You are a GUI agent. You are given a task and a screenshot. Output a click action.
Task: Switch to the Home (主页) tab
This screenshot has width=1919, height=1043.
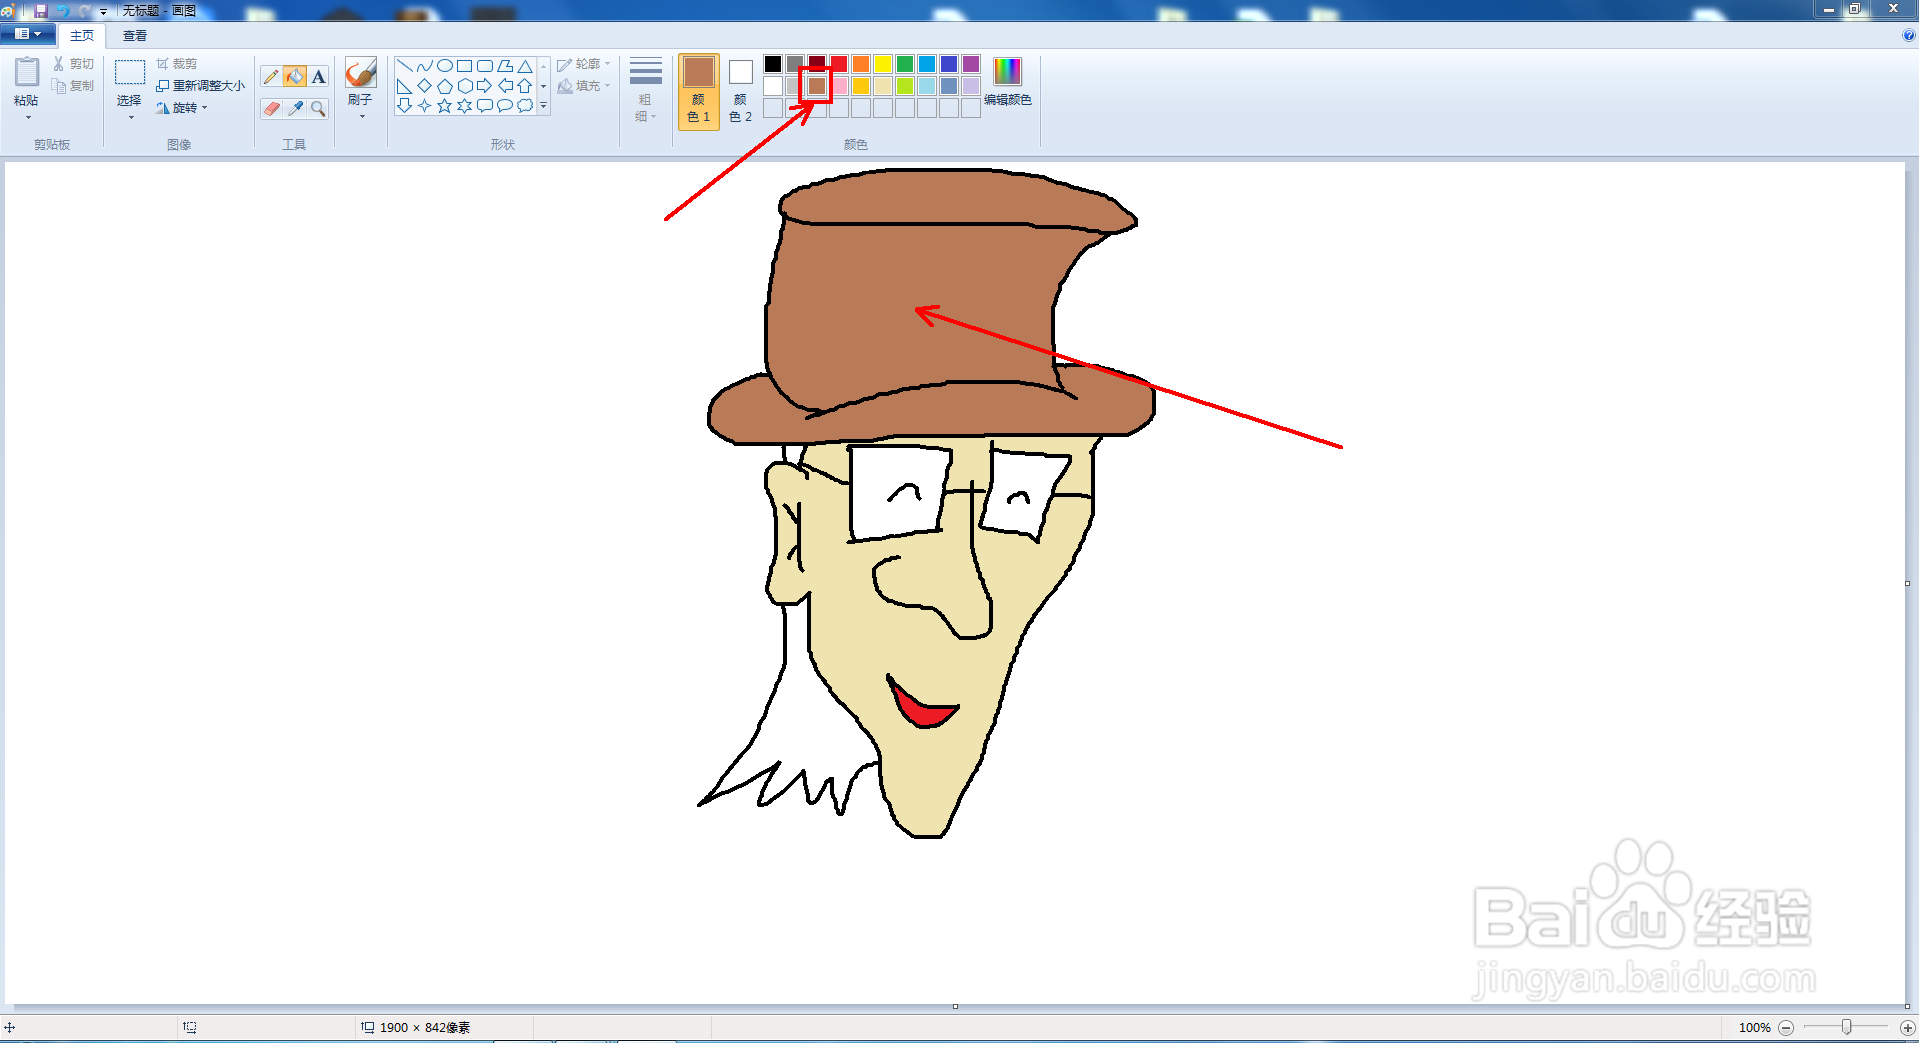pyautogui.click(x=82, y=36)
